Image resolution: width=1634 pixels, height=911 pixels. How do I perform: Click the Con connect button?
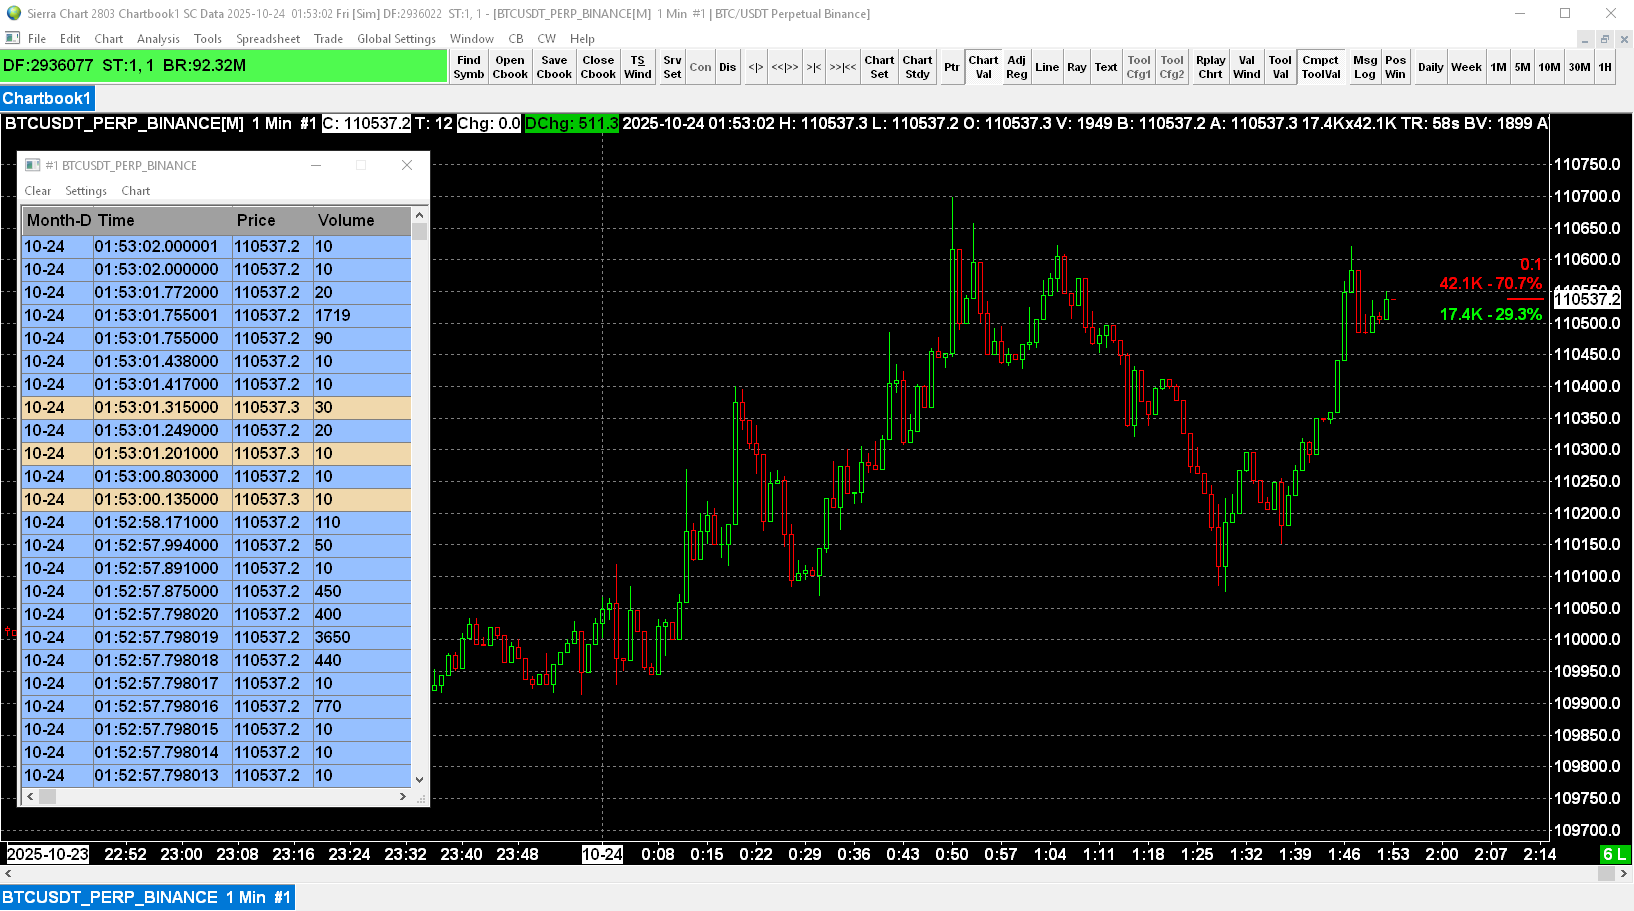701,67
